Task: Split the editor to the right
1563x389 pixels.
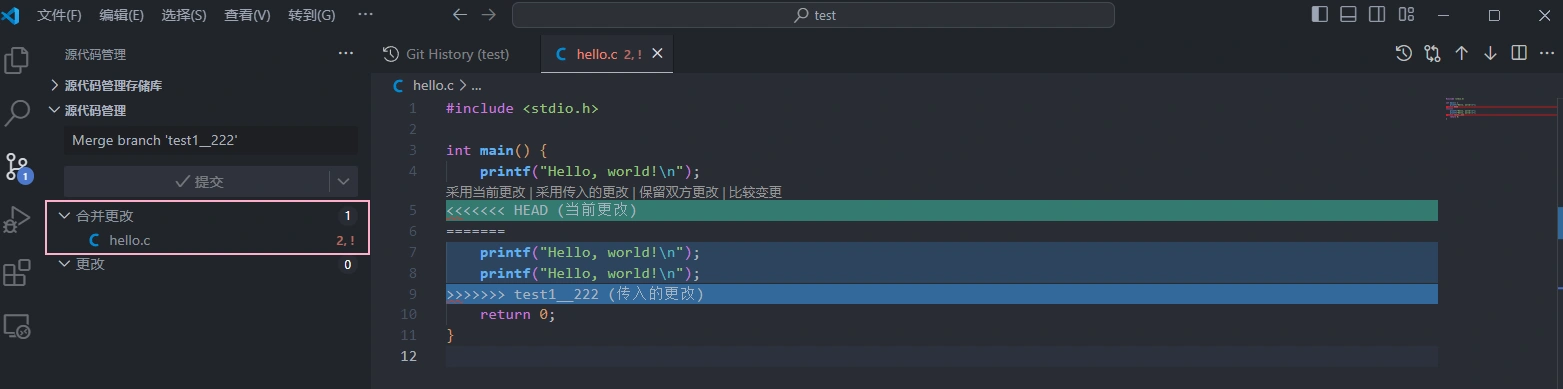Action: click(1519, 53)
